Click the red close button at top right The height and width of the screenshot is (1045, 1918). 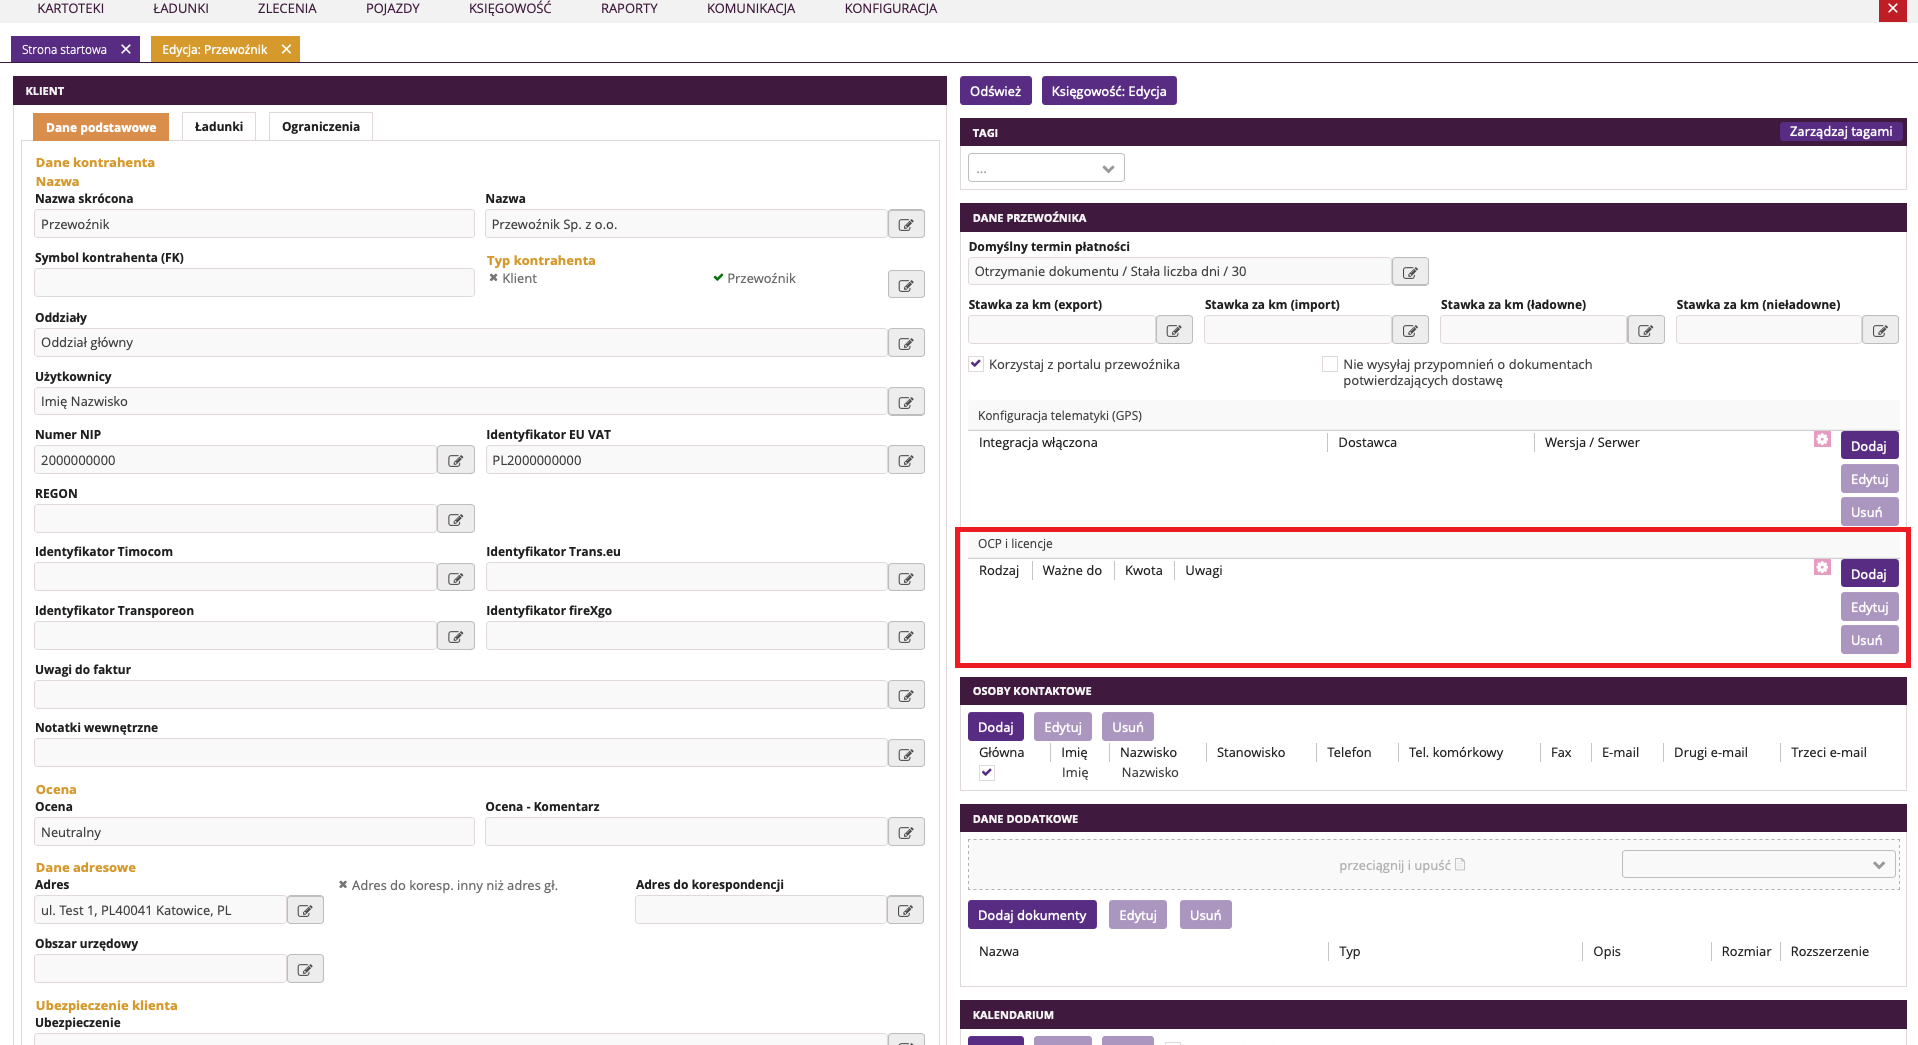[1891, 10]
